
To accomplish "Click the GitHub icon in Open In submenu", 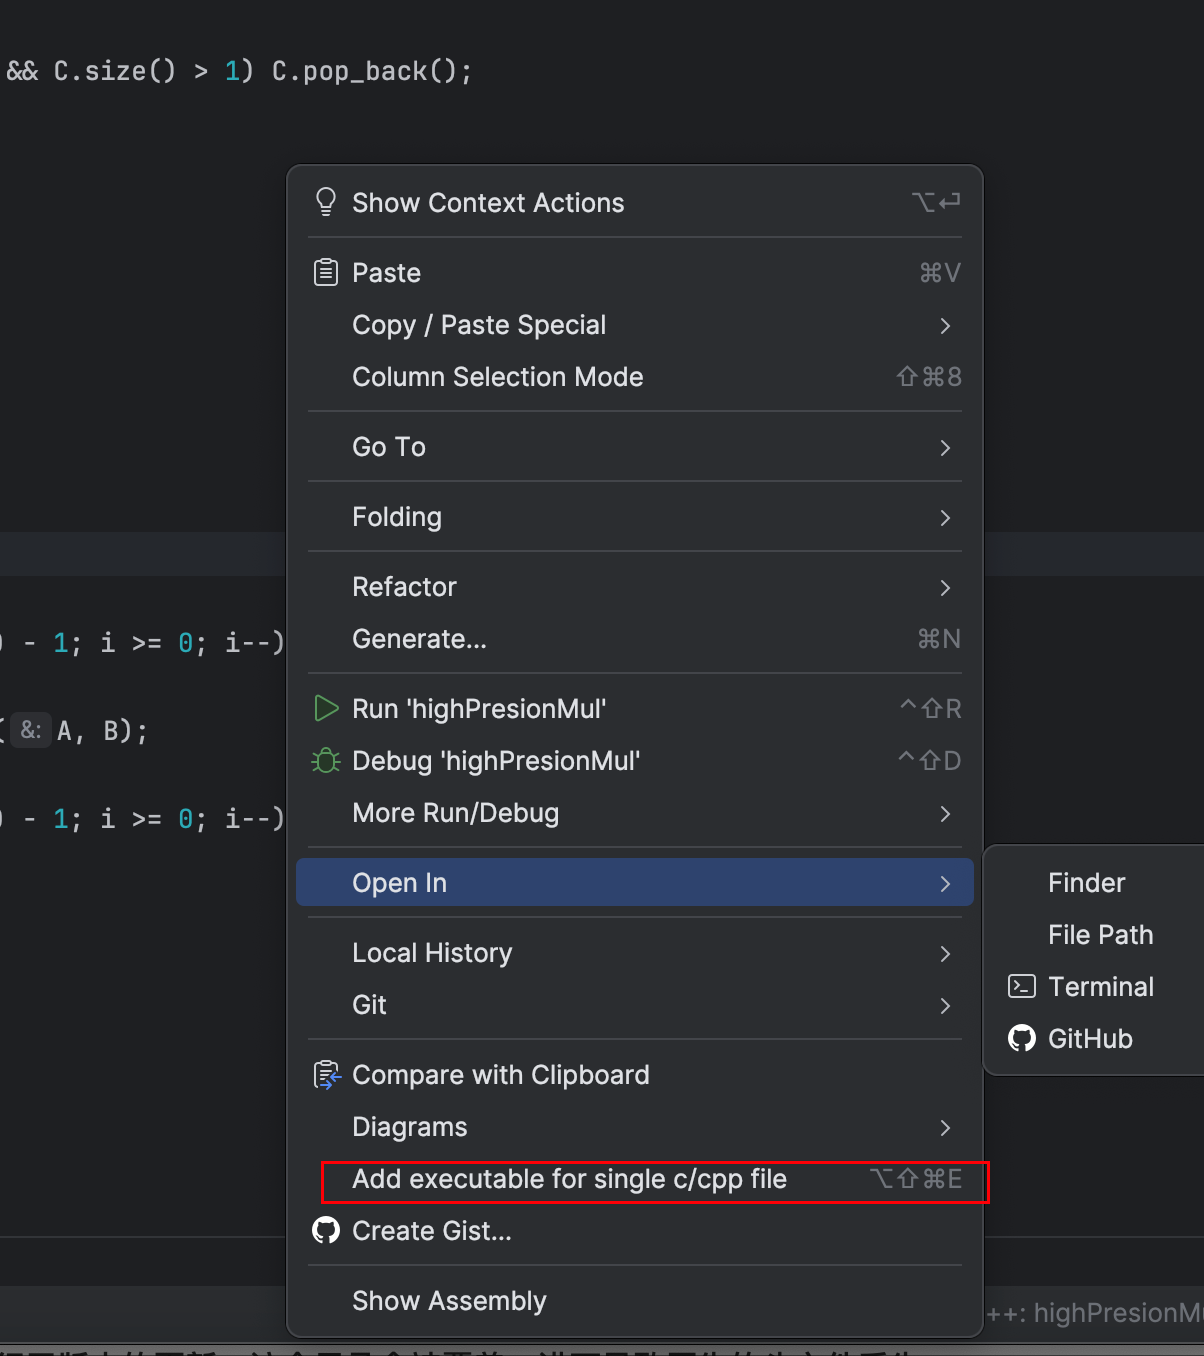I will pos(1022,1038).
